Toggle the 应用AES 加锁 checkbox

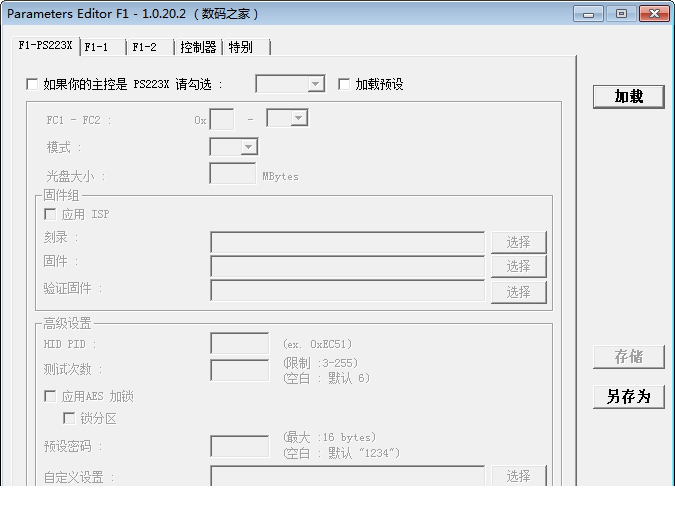[50, 396]
